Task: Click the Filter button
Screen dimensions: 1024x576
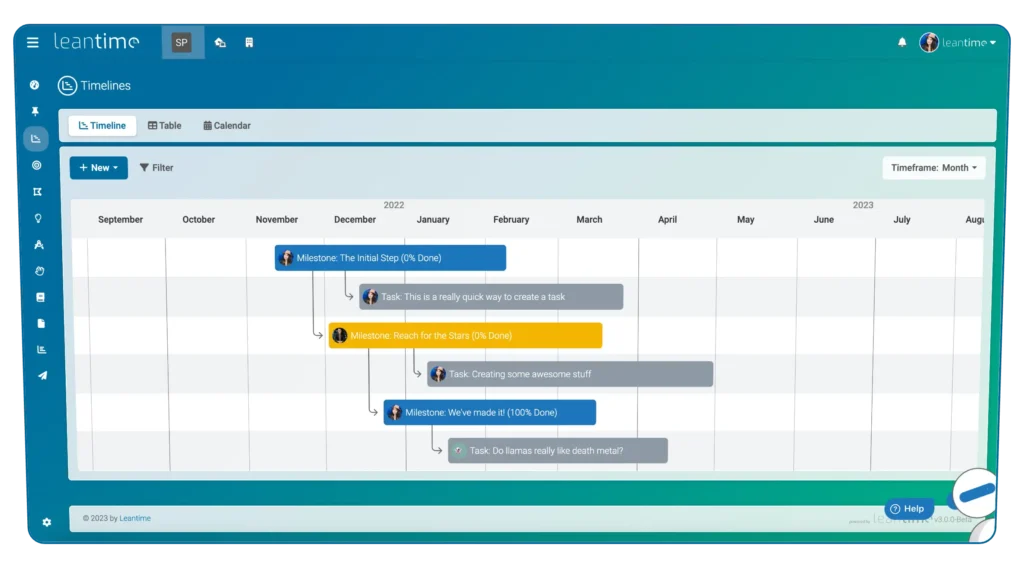Action: pyautogui.click(x=157, y=168)
